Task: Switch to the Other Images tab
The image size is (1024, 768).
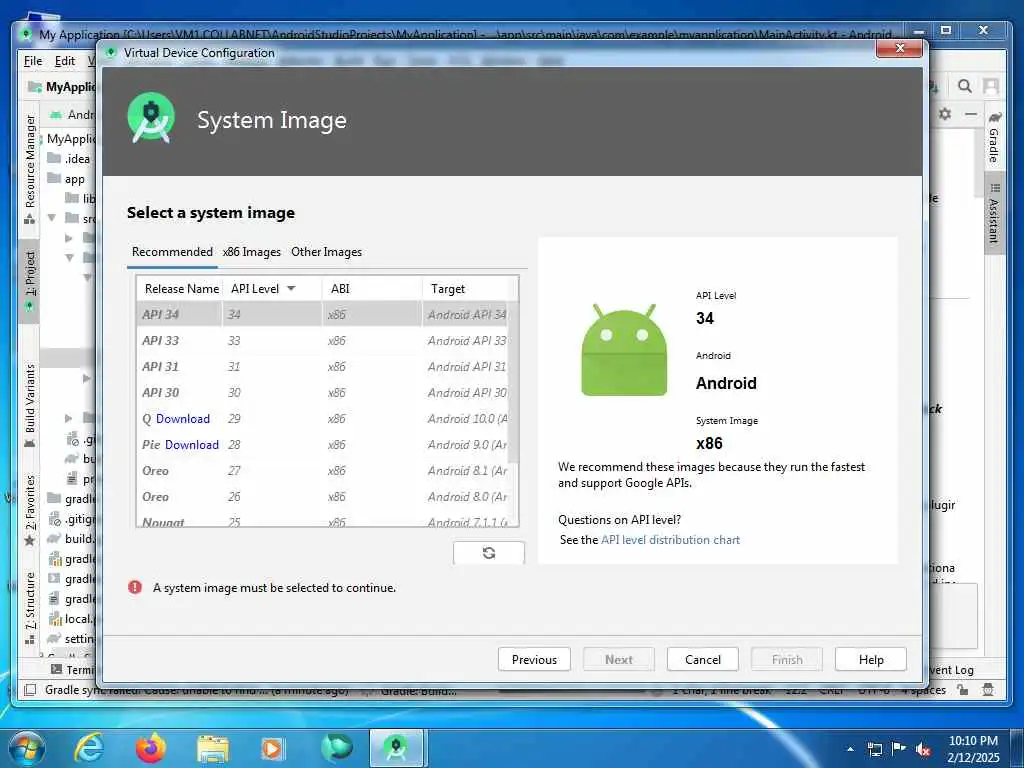Action: (327, 252)
